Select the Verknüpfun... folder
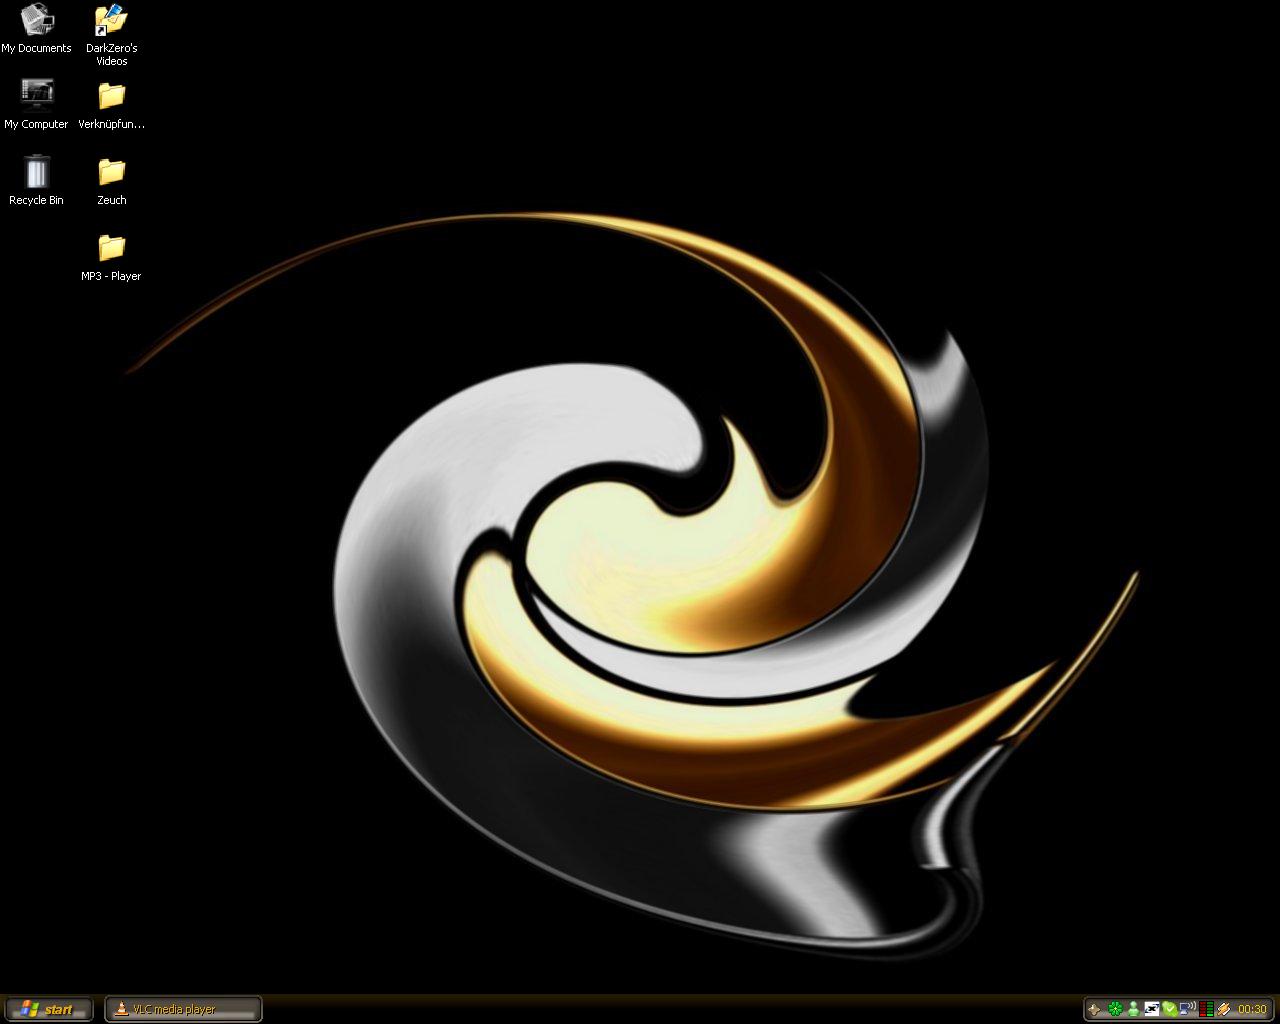The height and width of the screenshot is (1024, 1280). pos(111,104)
